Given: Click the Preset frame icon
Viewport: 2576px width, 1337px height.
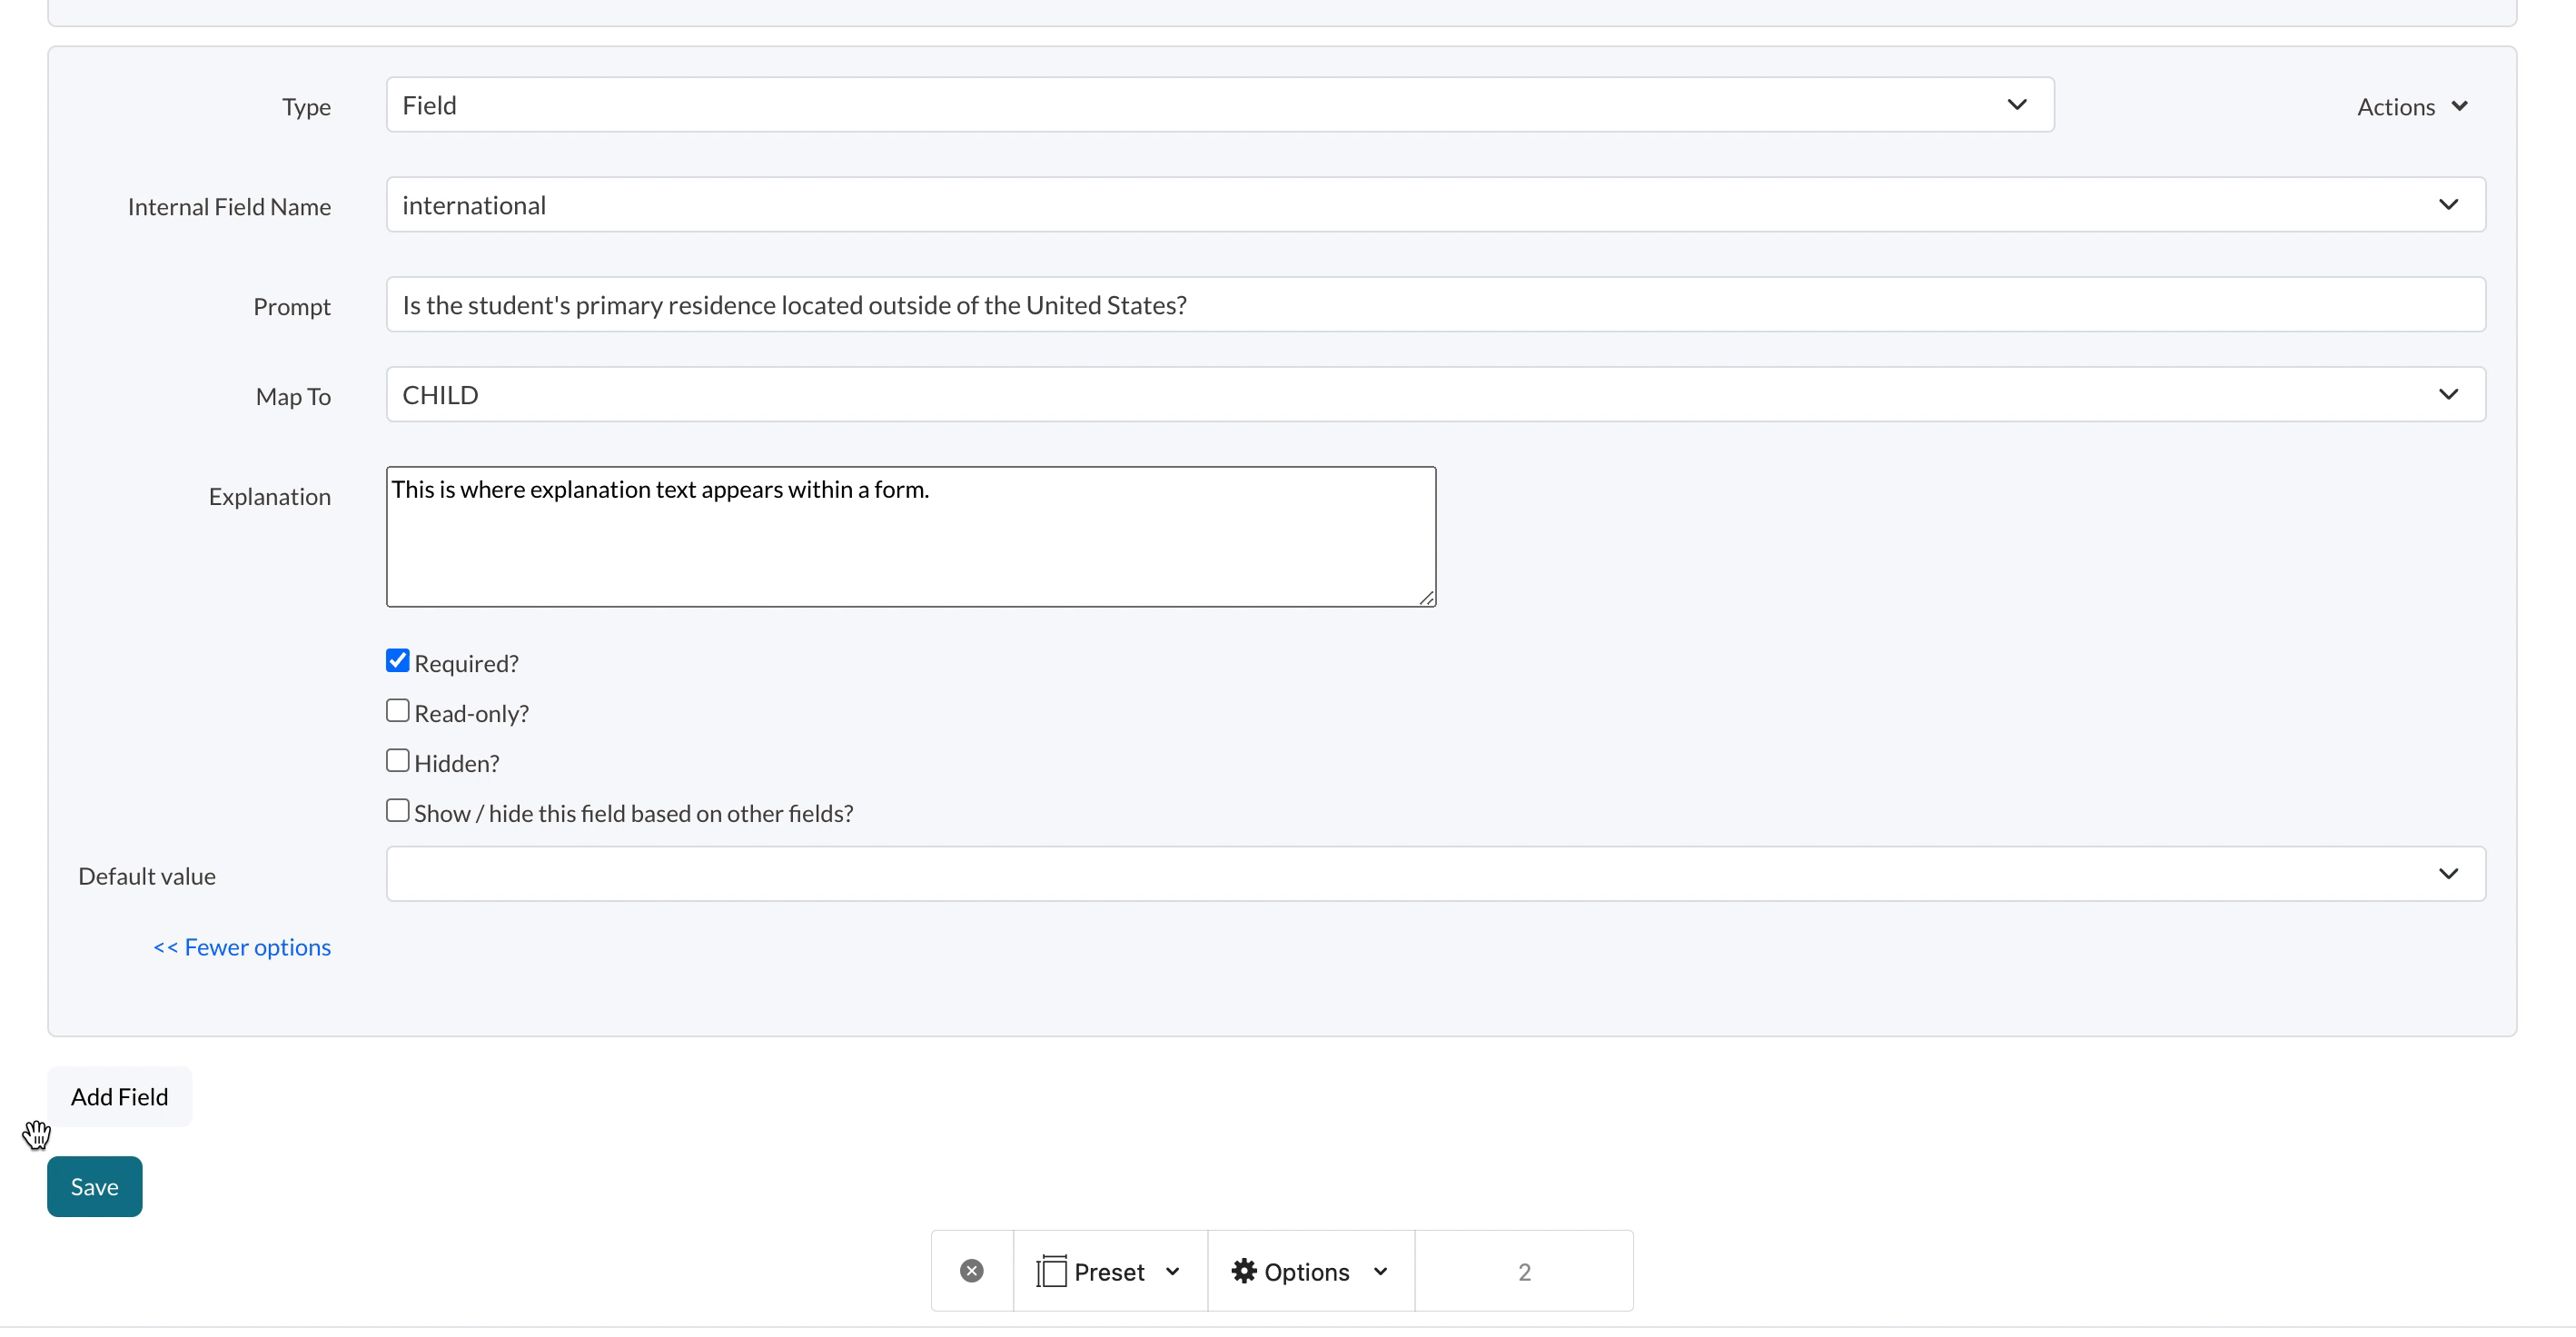Looking at the screenshot, I should point(1051,1271).
